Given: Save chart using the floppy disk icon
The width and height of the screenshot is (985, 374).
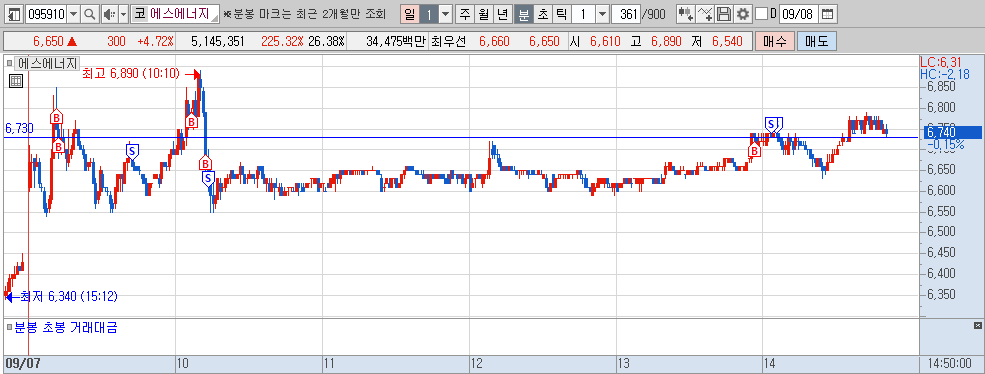Looking at the screenshot, I should click(x=724, y=14).
